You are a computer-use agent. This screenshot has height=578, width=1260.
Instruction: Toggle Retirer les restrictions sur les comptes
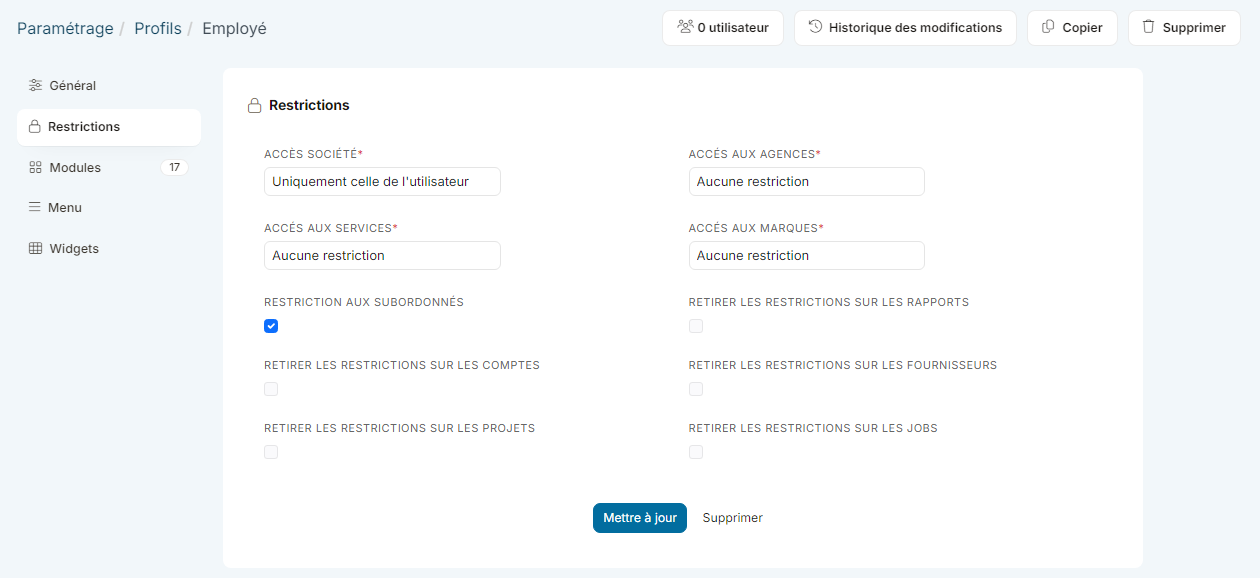(x=271, y=389)
